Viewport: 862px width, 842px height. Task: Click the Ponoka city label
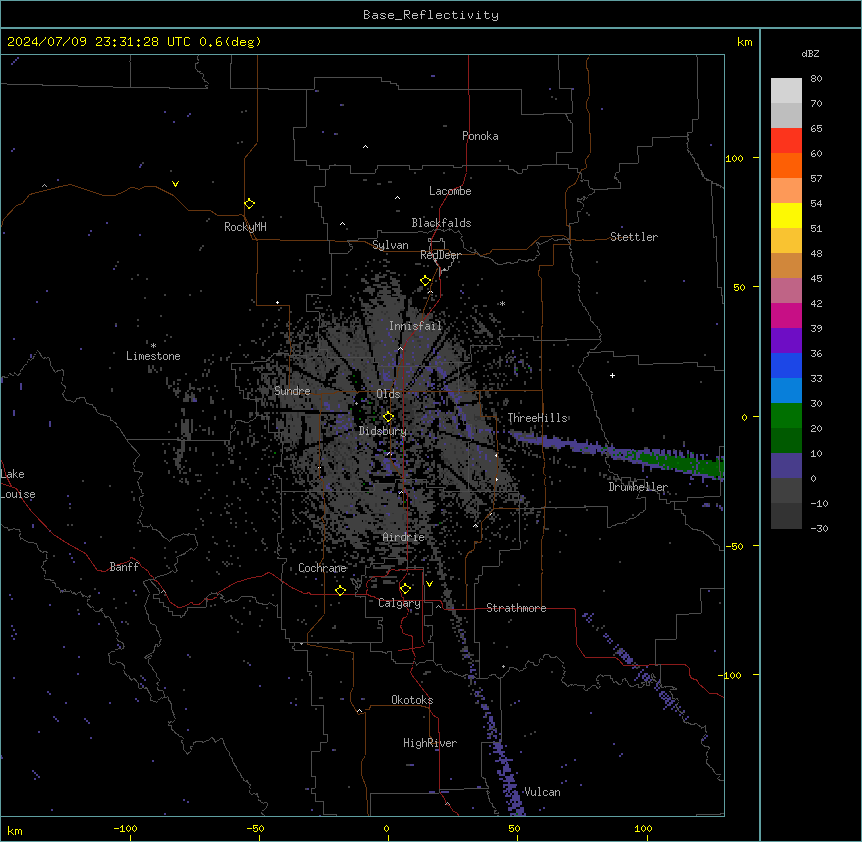(480, 136)
